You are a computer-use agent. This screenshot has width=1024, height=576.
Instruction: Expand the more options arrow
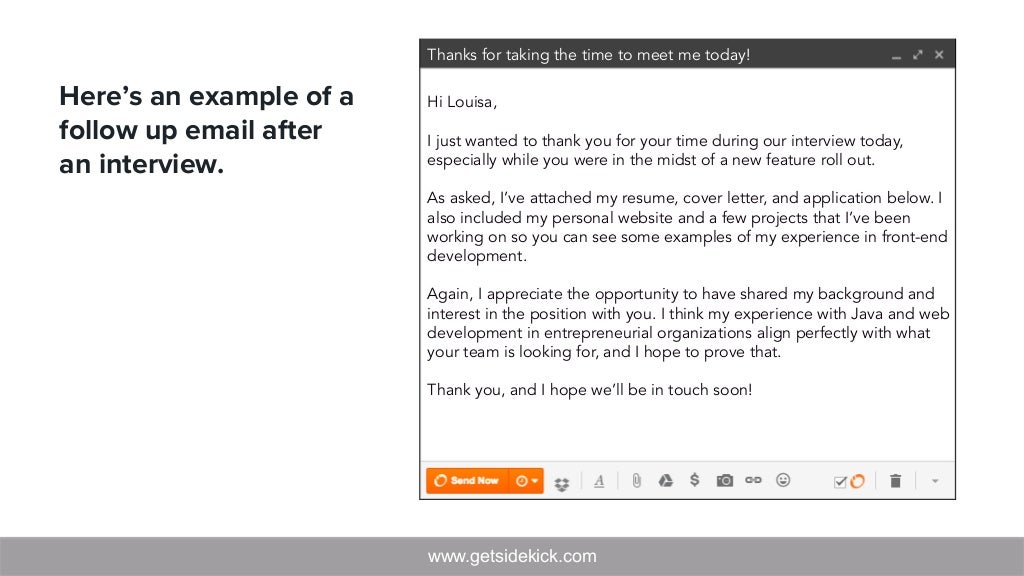point(935,481)
